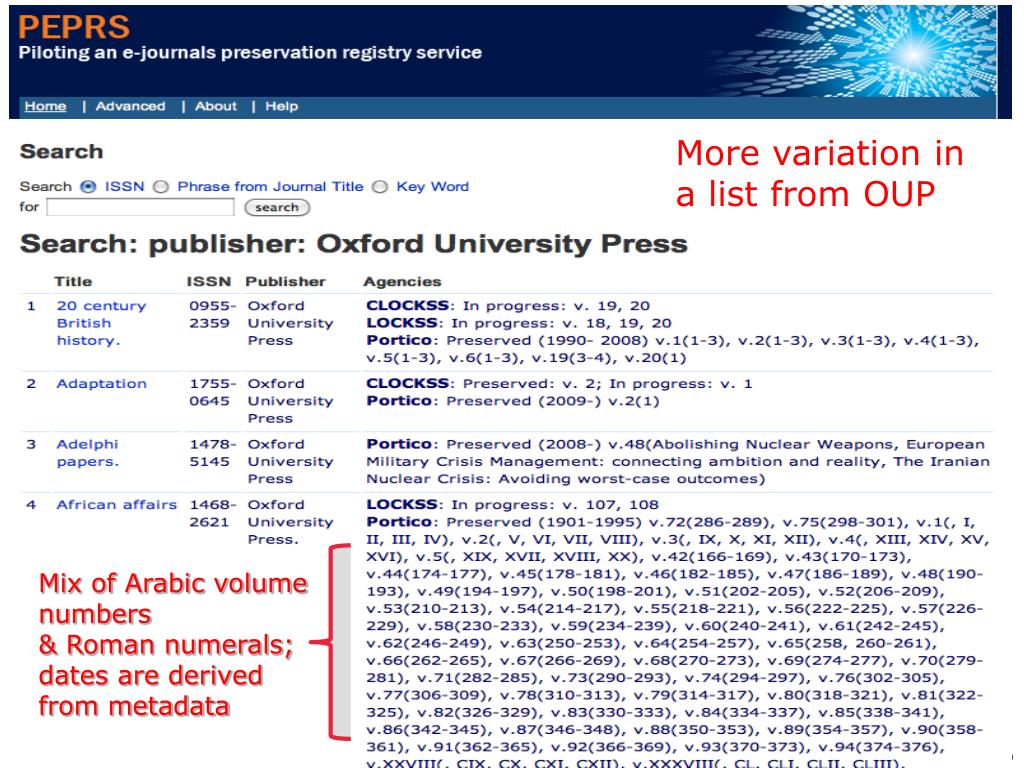
Task: Open the Home navigation link
Action: pyautogui.click(x=45, y=106)
